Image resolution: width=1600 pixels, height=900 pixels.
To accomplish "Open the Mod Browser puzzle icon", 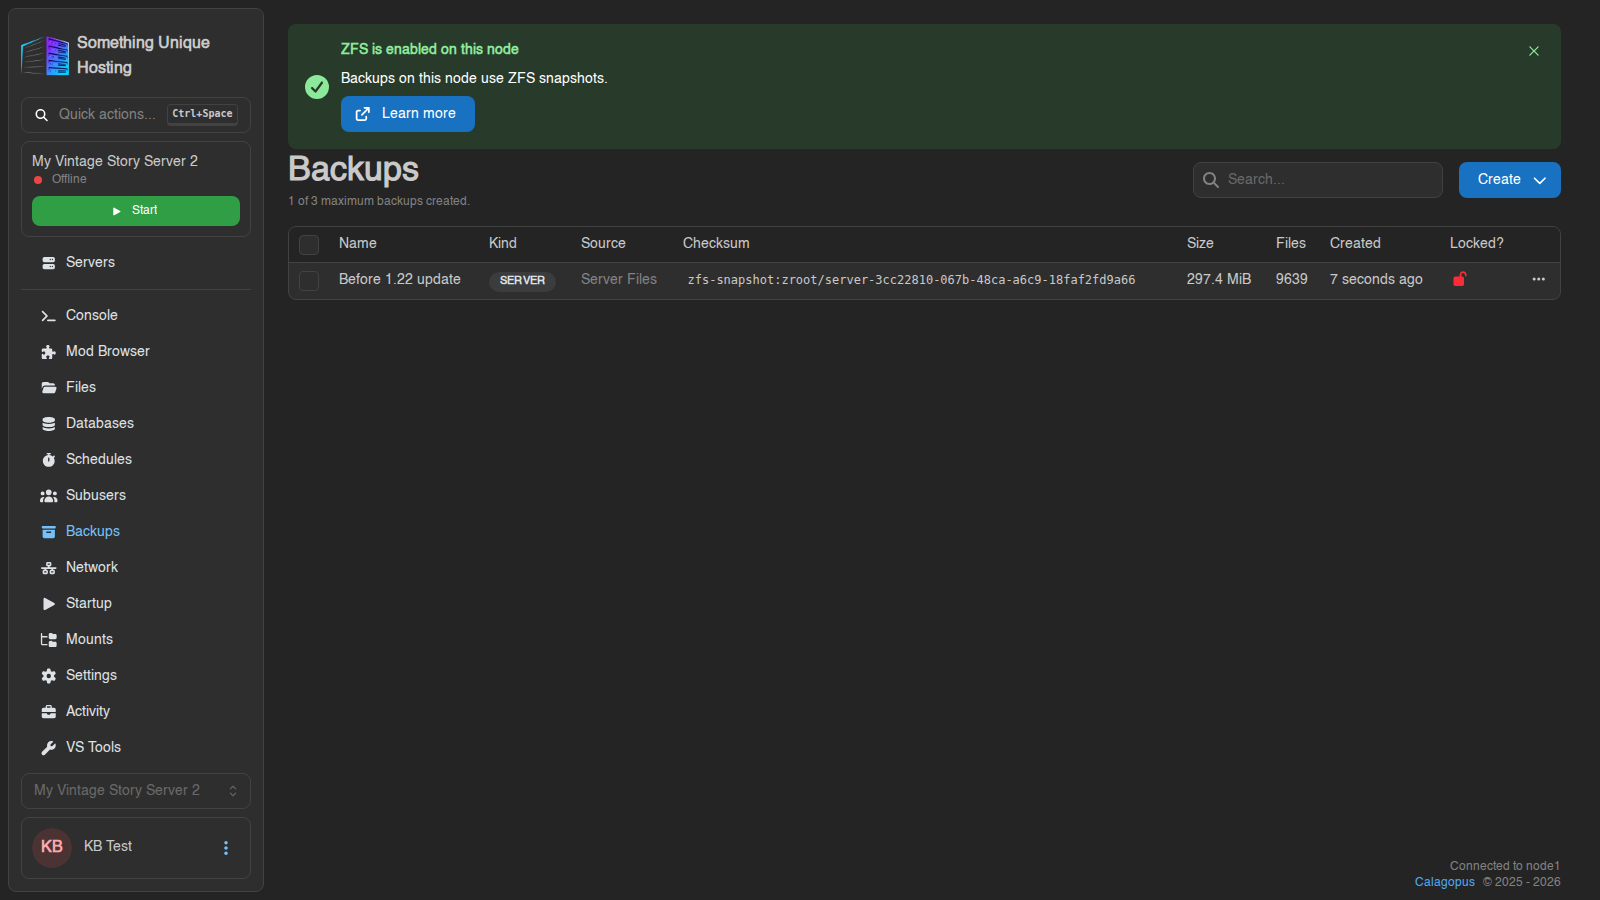I will pos(48,352).
